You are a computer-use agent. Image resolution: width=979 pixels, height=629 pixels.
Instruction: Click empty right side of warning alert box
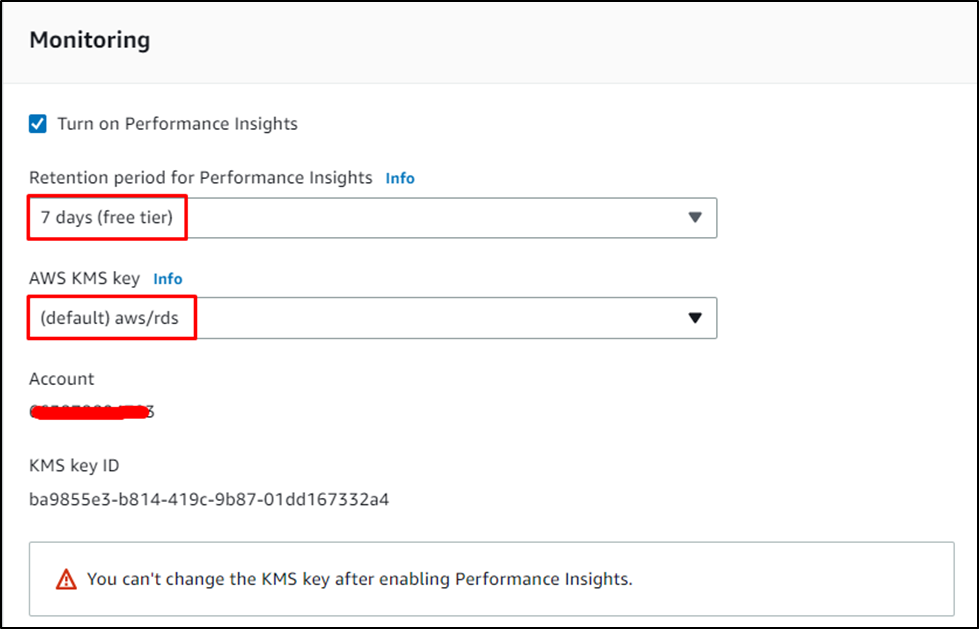click(793, 579)
